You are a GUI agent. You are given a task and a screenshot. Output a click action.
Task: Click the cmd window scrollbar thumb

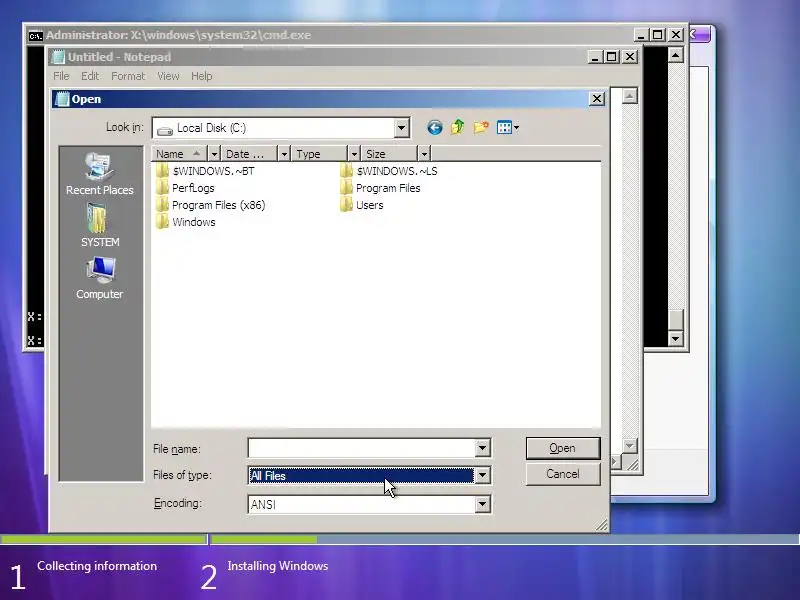(x=676, y=320)
